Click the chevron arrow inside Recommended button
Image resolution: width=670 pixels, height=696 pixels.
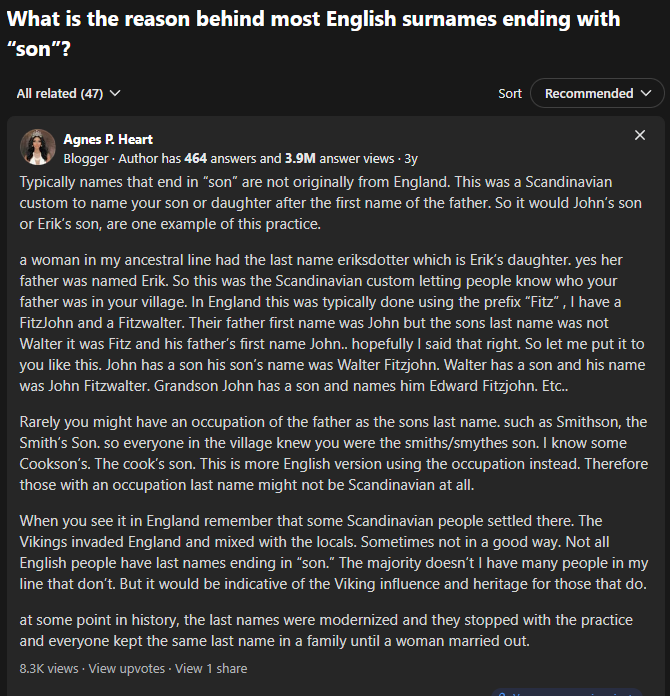click(646, 93)
